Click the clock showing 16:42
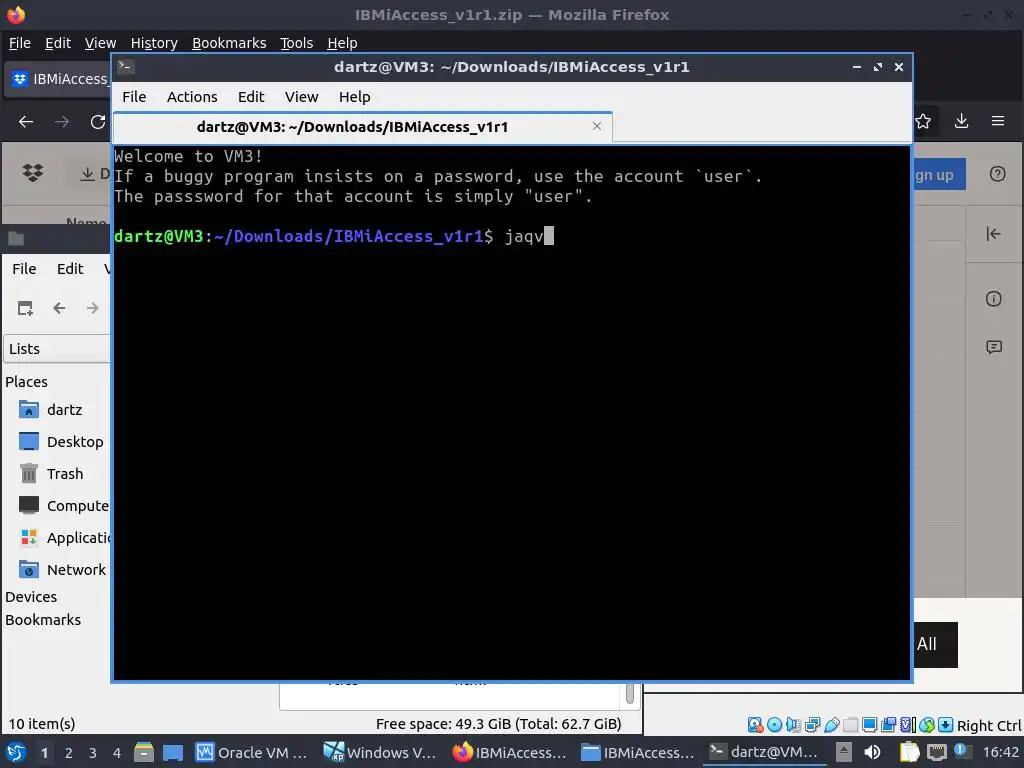 [x=1000, y=752]
